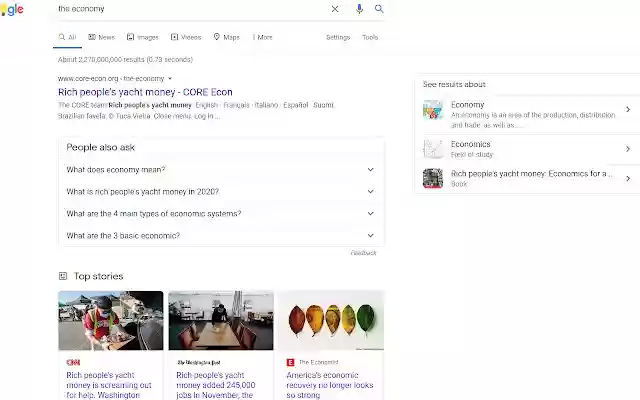Open the Italiano language link
This screenshot has width=640, height=400.
266,105
